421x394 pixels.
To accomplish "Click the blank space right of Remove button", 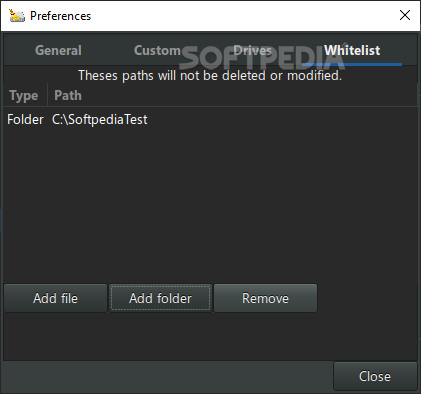I will (367, 298).
